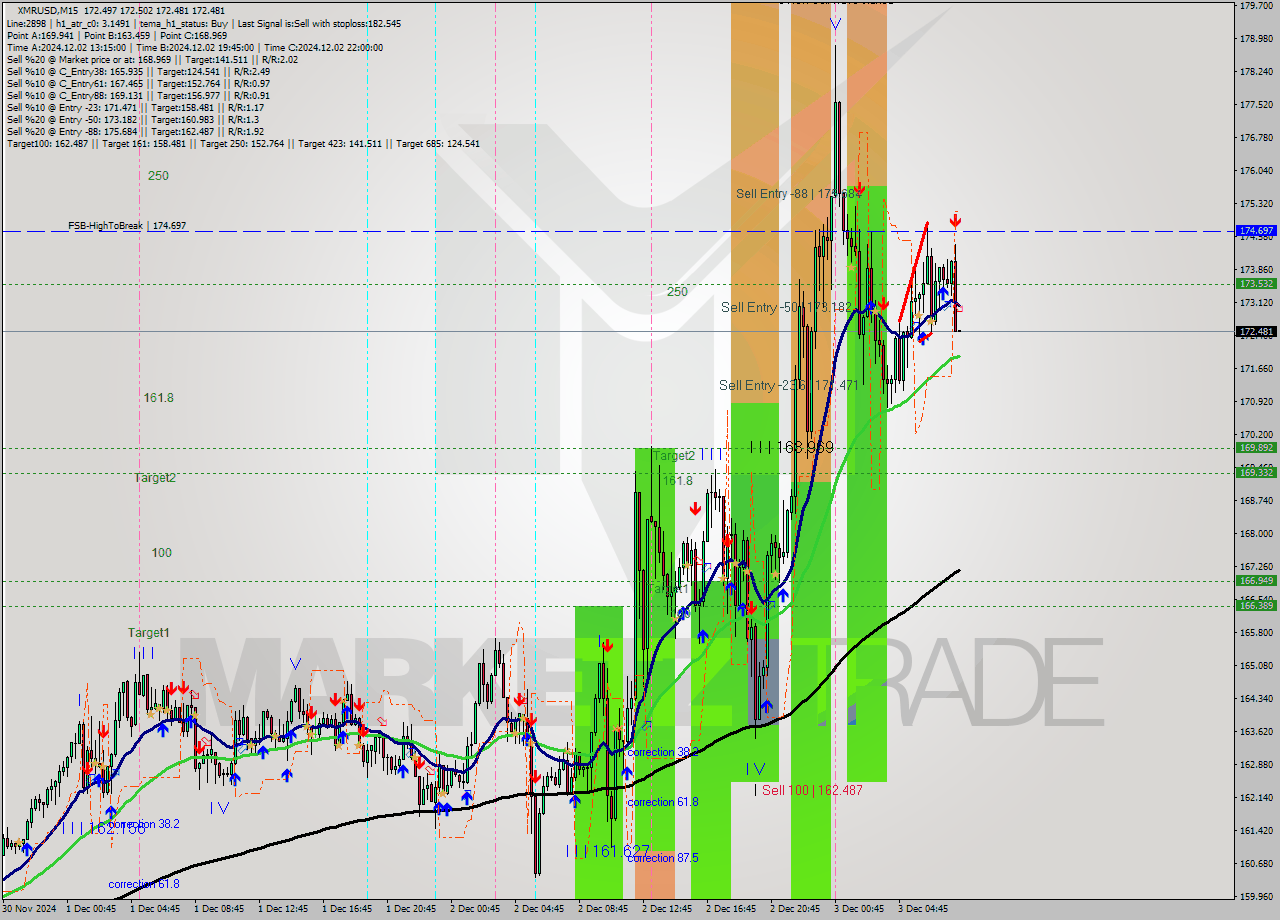This screenshot has height=920, width=1280.
Task: Click the 2 Dec 20:45 time axis label
Action: (795, 909)
